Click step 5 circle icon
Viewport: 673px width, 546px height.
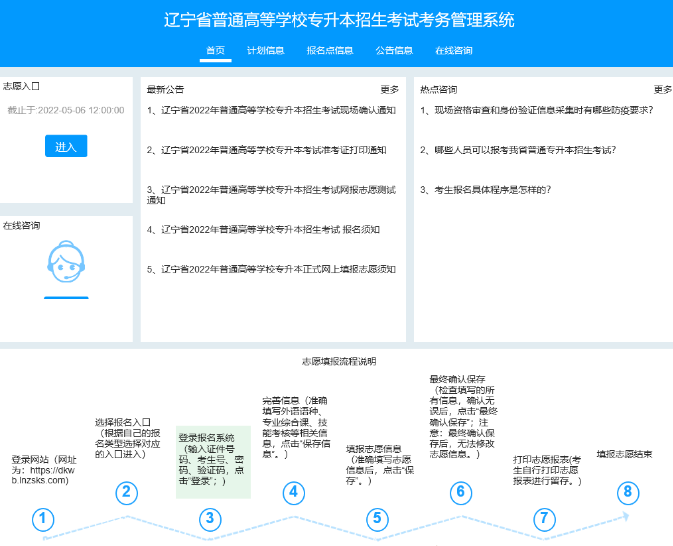click(376, 518)
